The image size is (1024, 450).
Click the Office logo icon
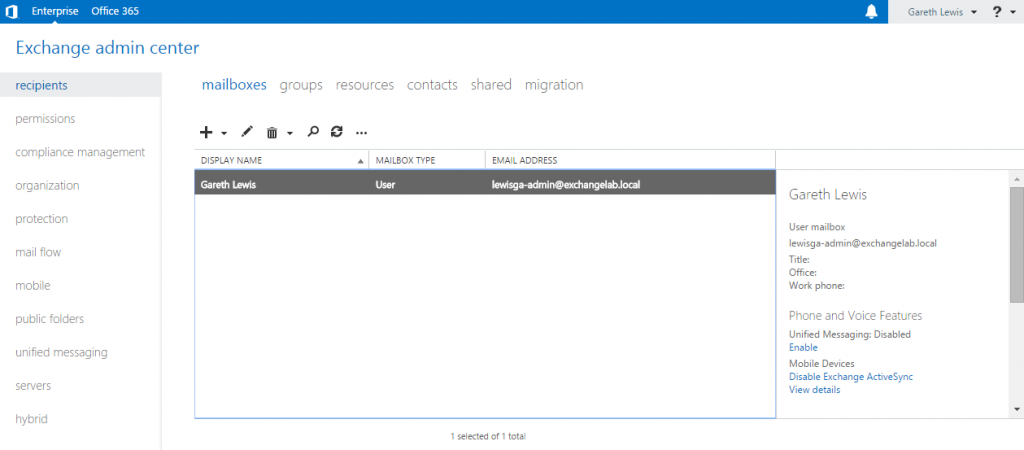coord(11,12)
